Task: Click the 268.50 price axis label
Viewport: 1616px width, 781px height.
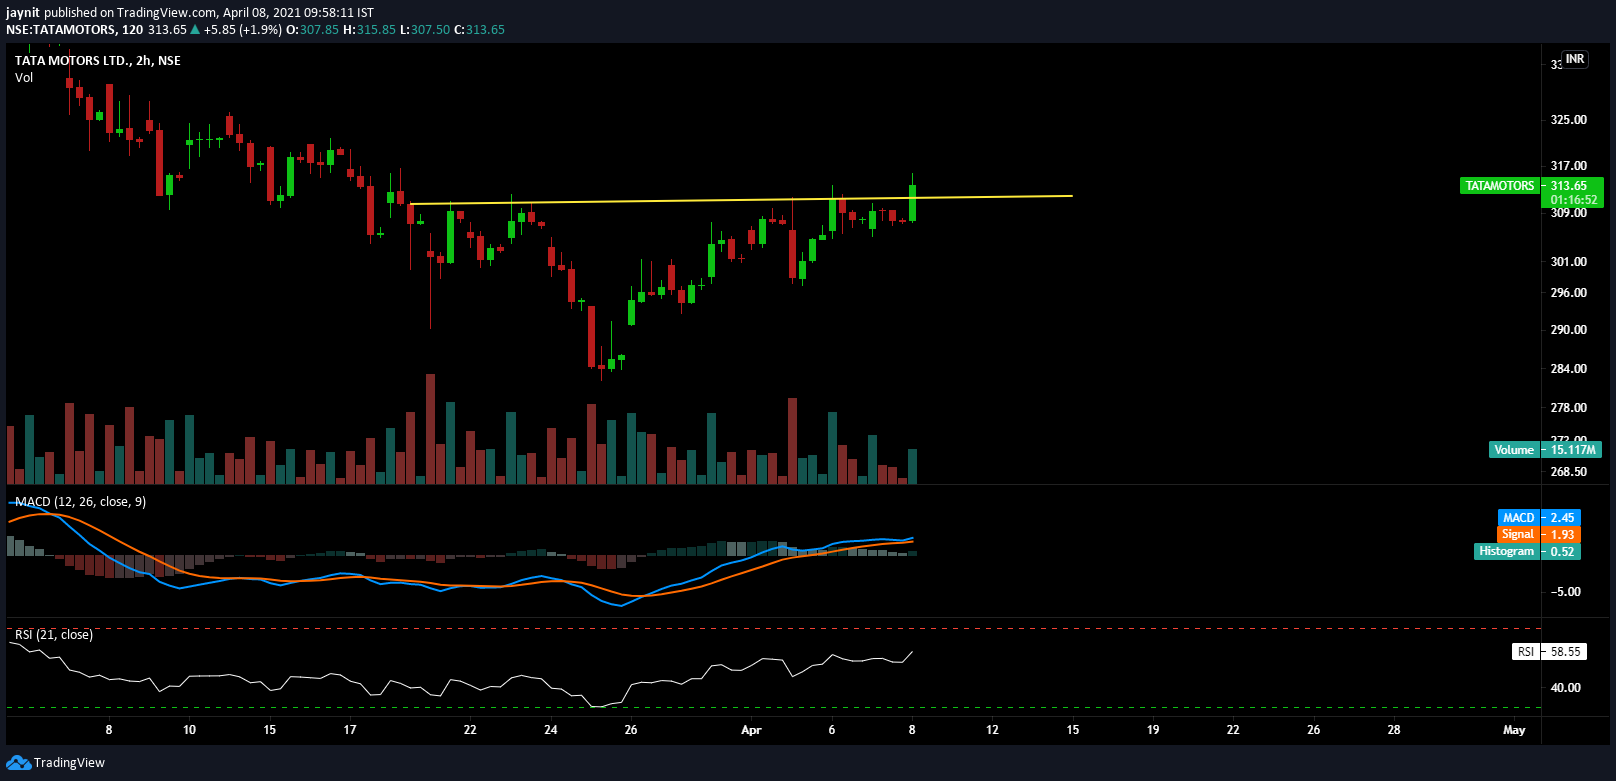Action: coord(1568,472)
